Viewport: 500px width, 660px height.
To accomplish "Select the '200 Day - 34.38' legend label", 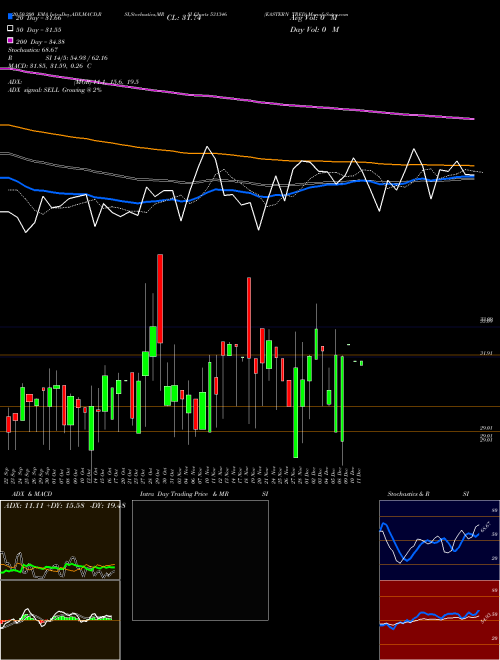I will coord(40,42).
